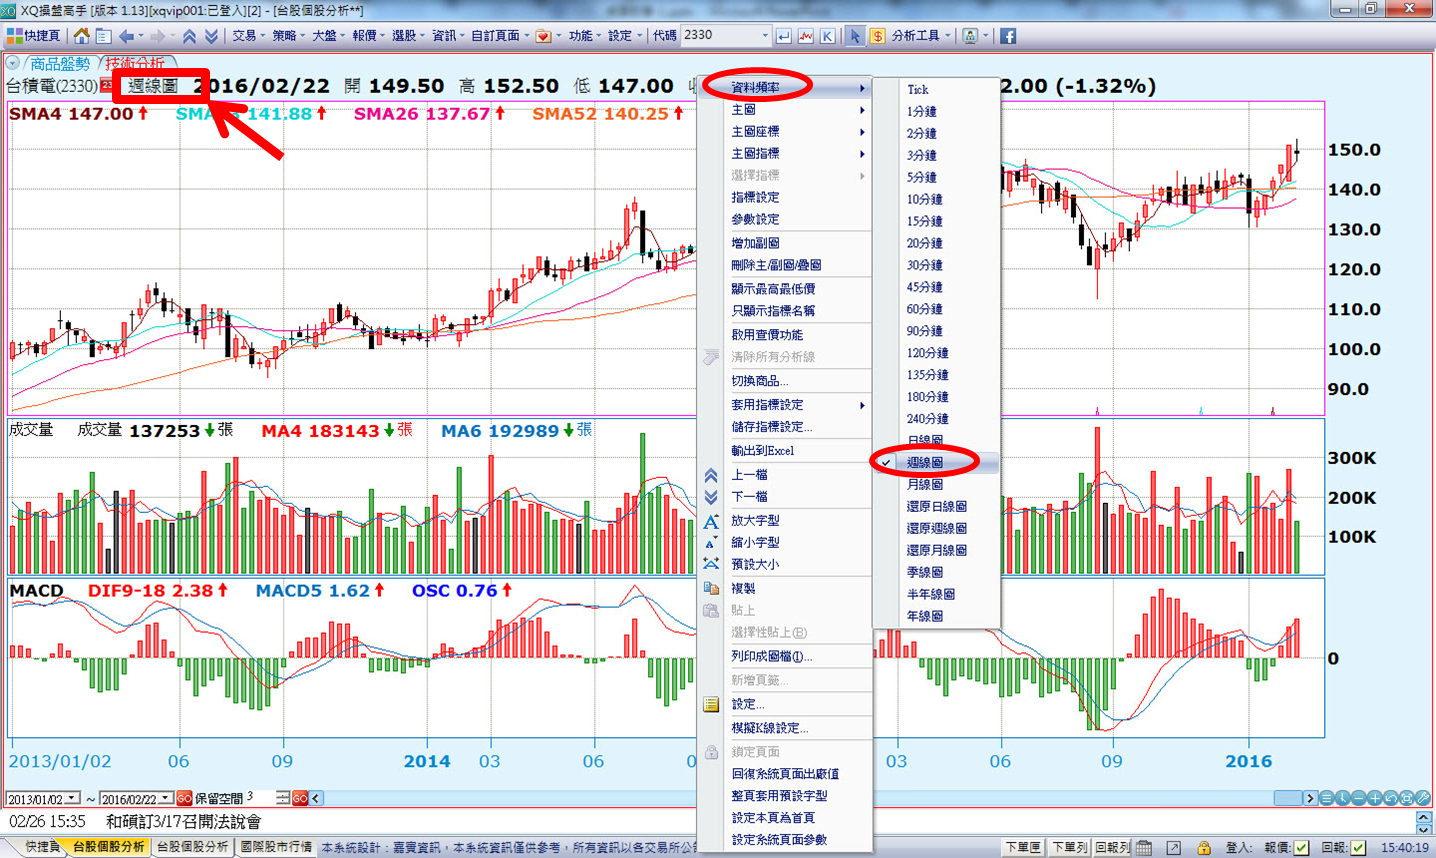This screenshot has width=1436, height=858.
Task: Click the yellow settings icon beside 設定...
Action: 711,705
